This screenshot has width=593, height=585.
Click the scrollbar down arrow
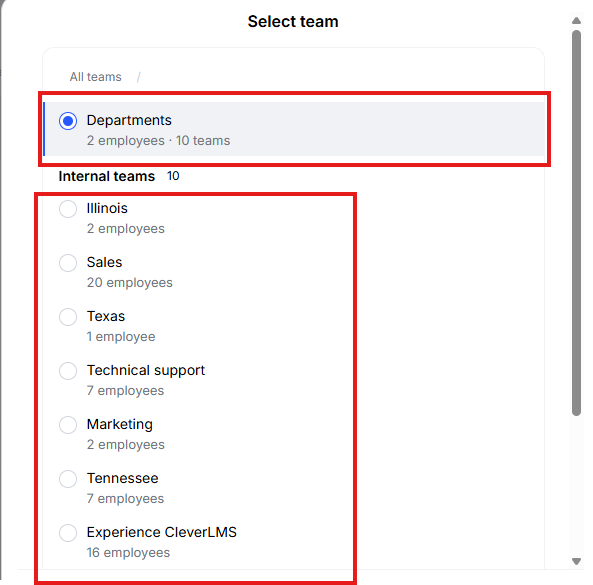click(576, 561)
